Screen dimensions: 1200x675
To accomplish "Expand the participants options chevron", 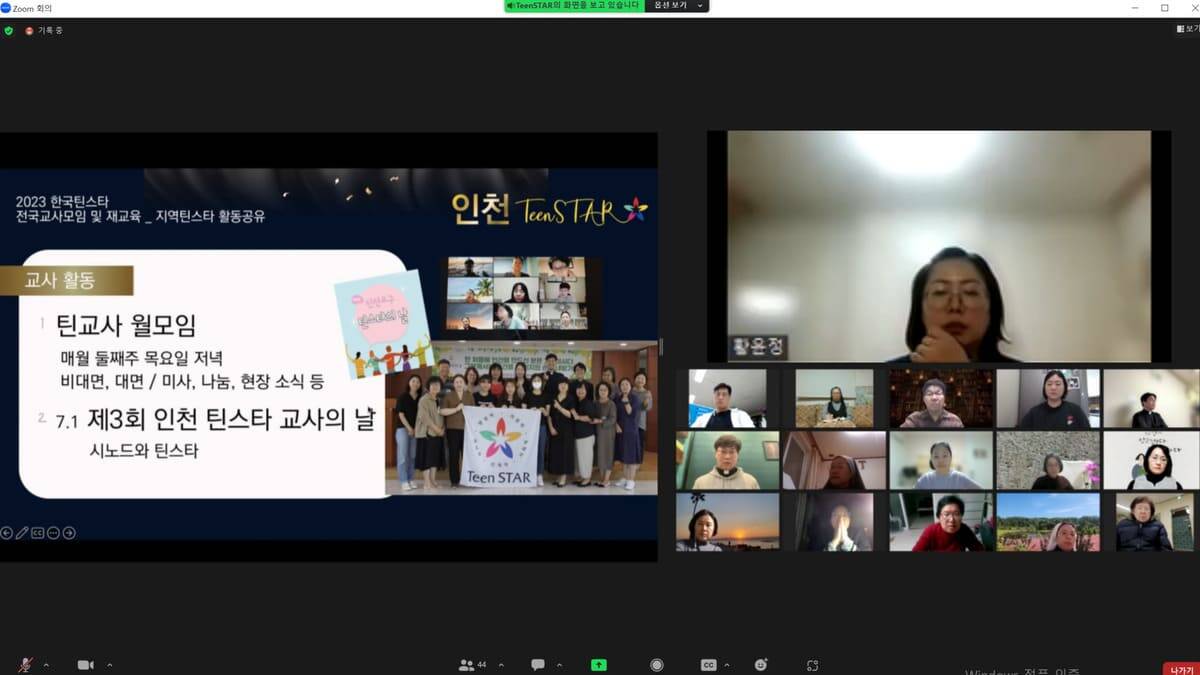I will coord(501,665).
